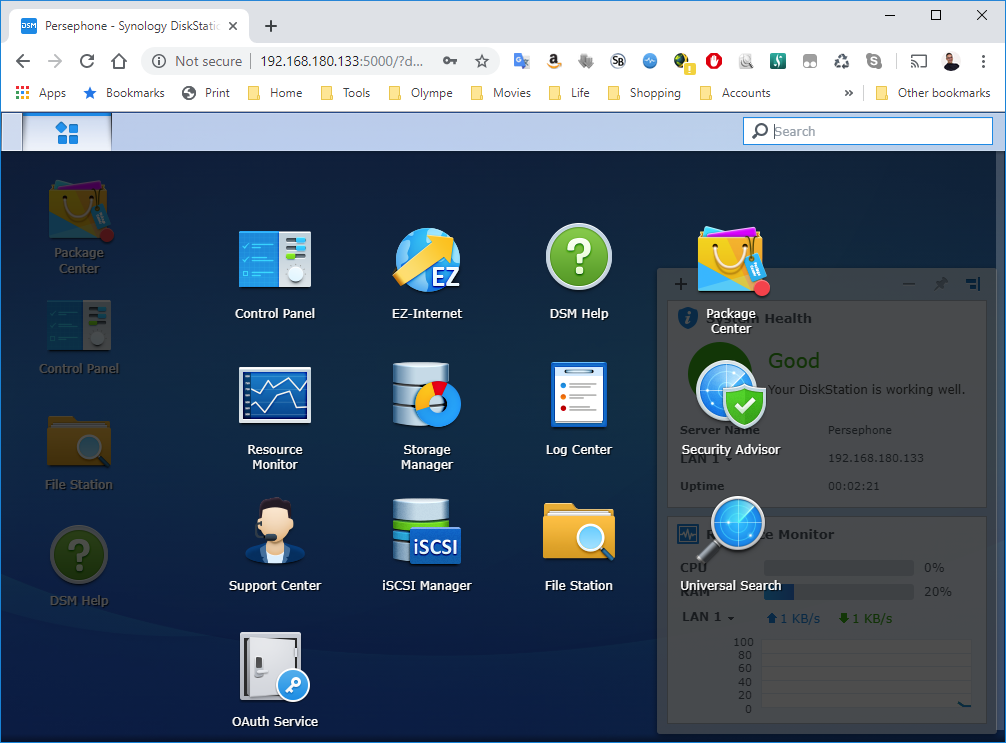Click the red Adblock extension icon

713,61
